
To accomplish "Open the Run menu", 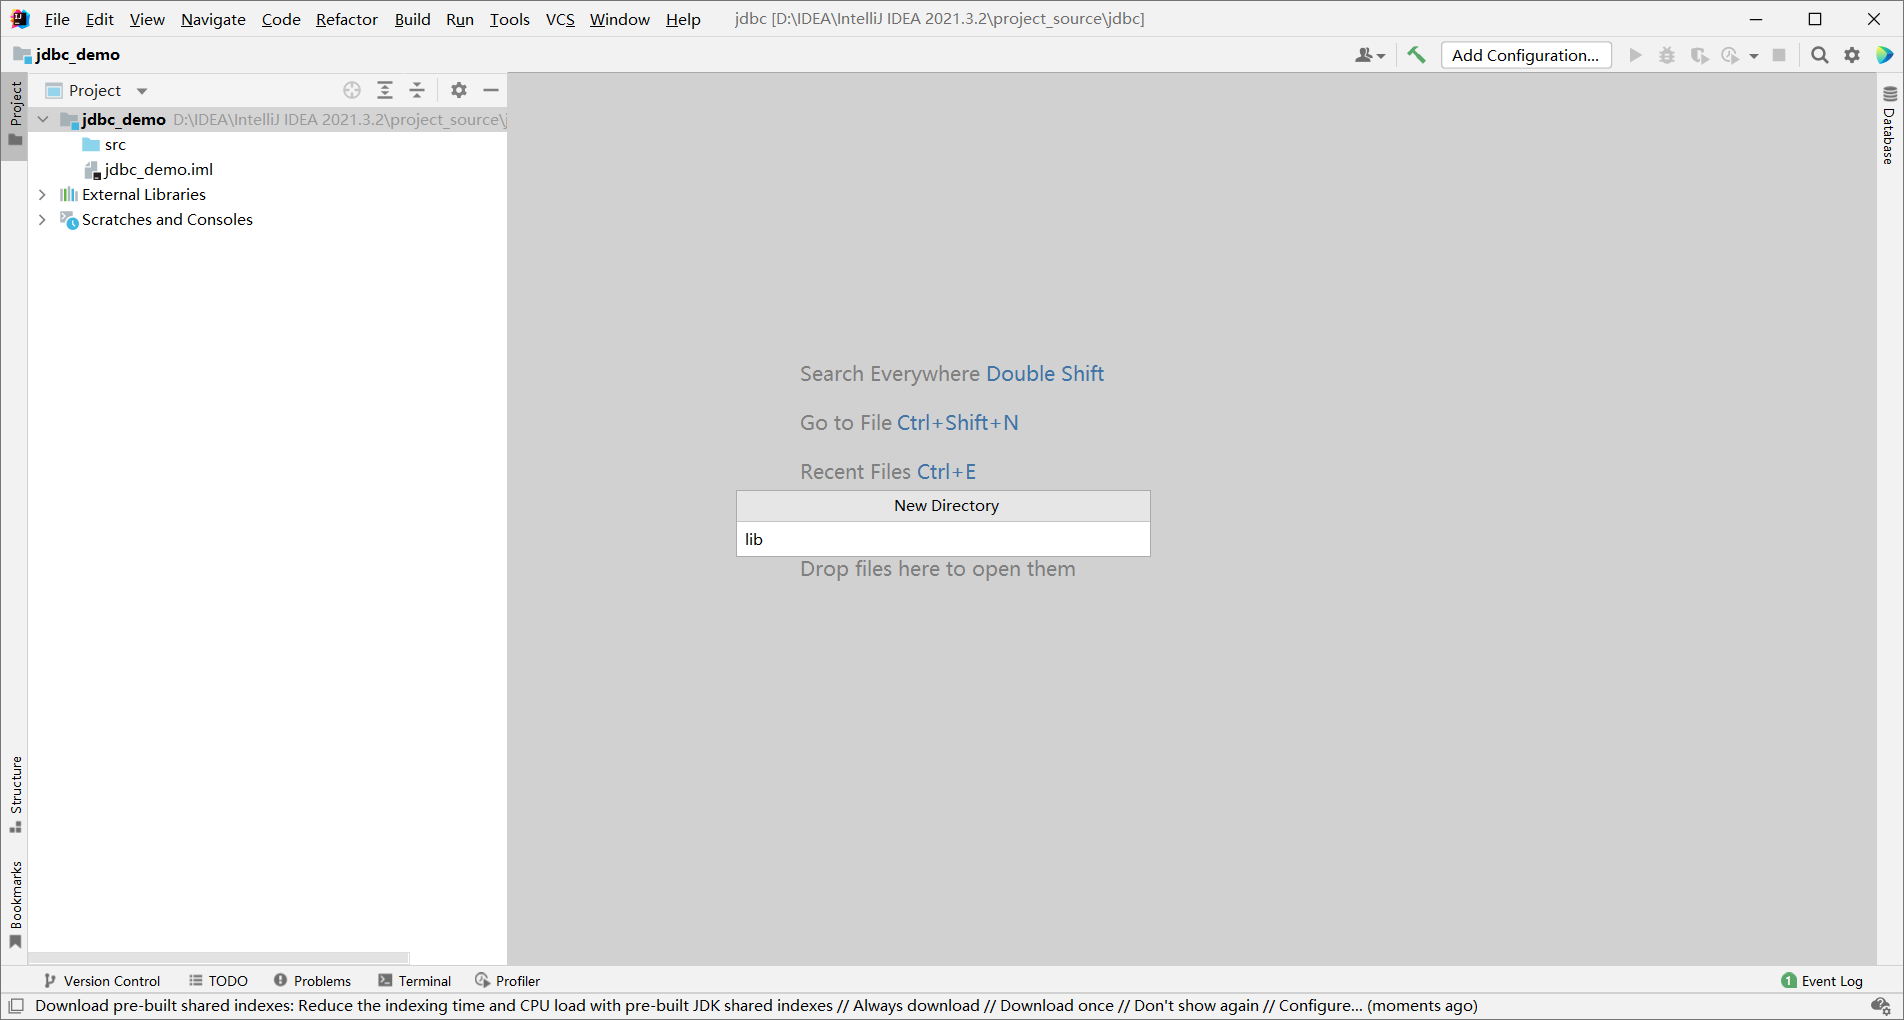I will coord(459,19).
